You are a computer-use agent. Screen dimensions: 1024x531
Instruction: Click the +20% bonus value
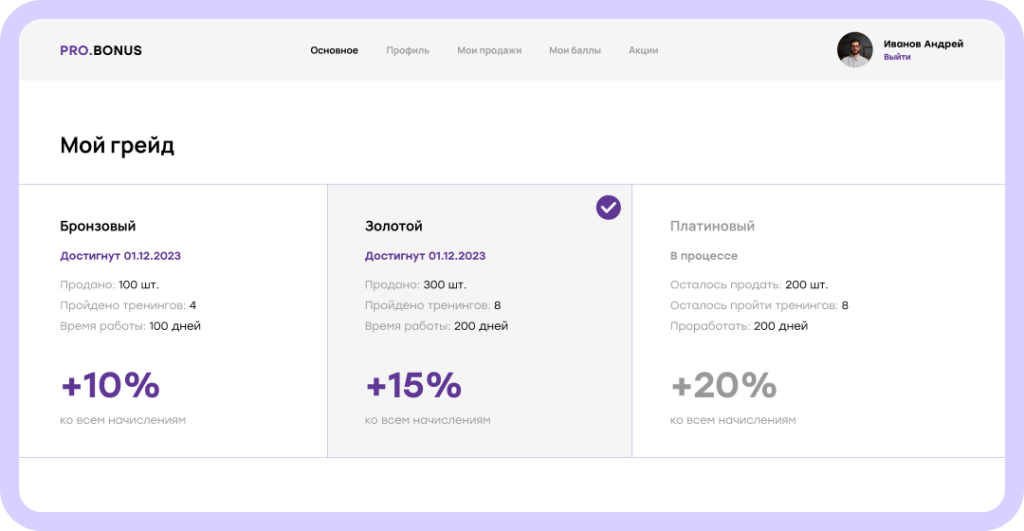click(723, 385)
